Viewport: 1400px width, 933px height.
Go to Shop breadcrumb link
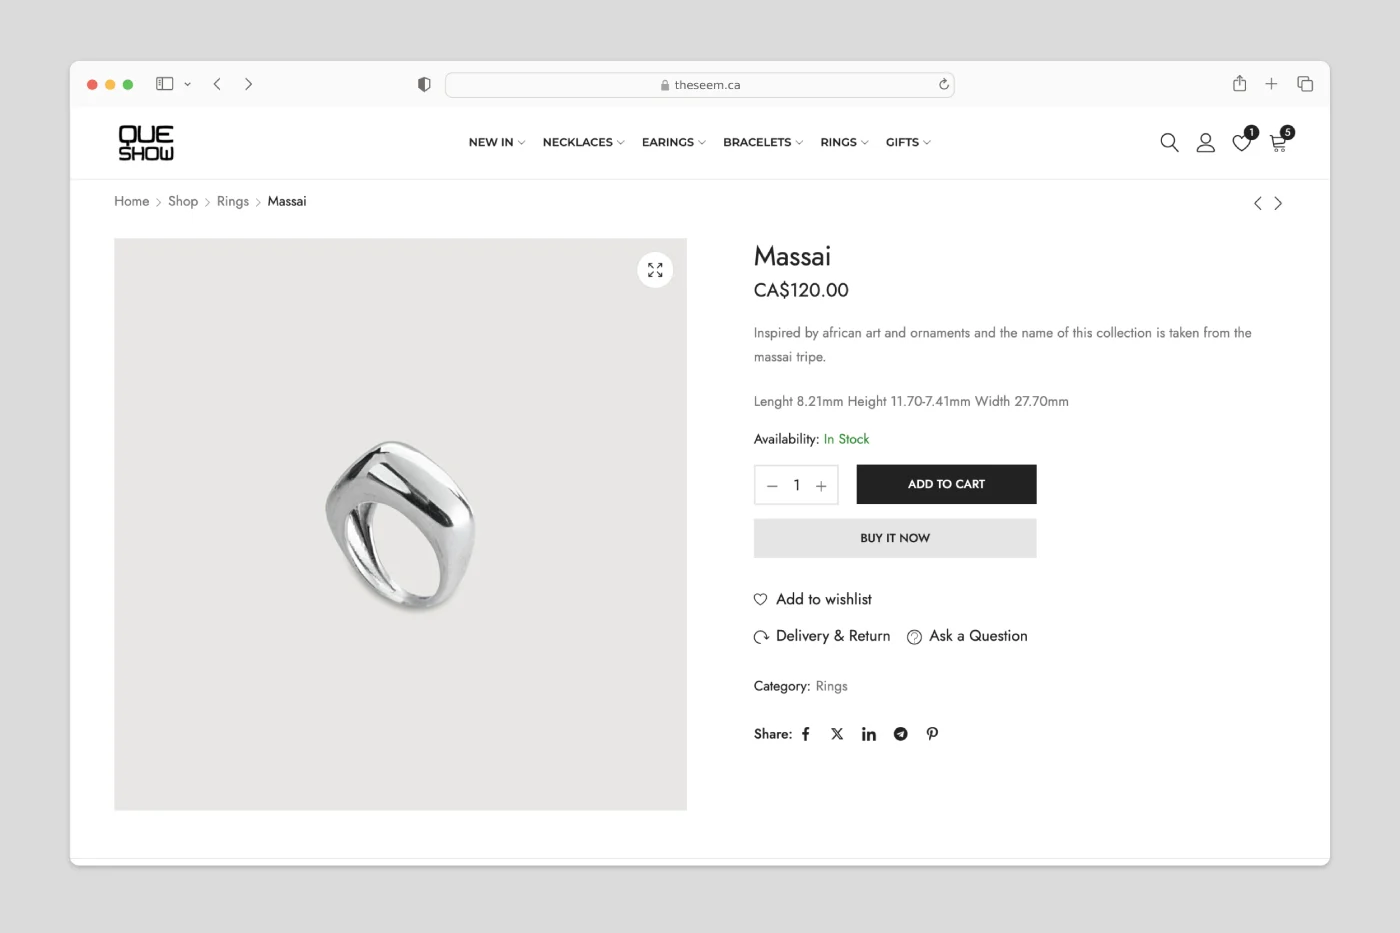(183, 201)
